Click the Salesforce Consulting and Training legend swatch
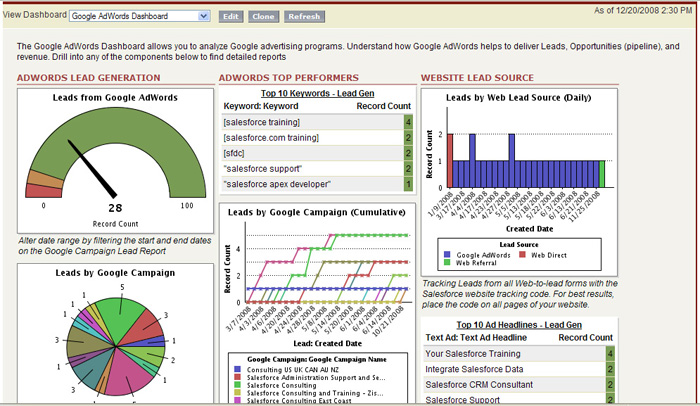The image size is (700, 406). click(x=238, y=393)
